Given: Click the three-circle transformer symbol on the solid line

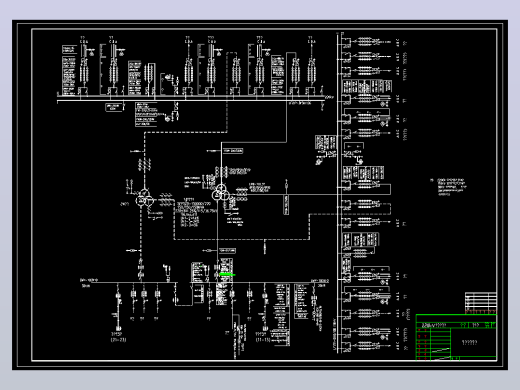Looking at the screenshot, I should (221, 192).
